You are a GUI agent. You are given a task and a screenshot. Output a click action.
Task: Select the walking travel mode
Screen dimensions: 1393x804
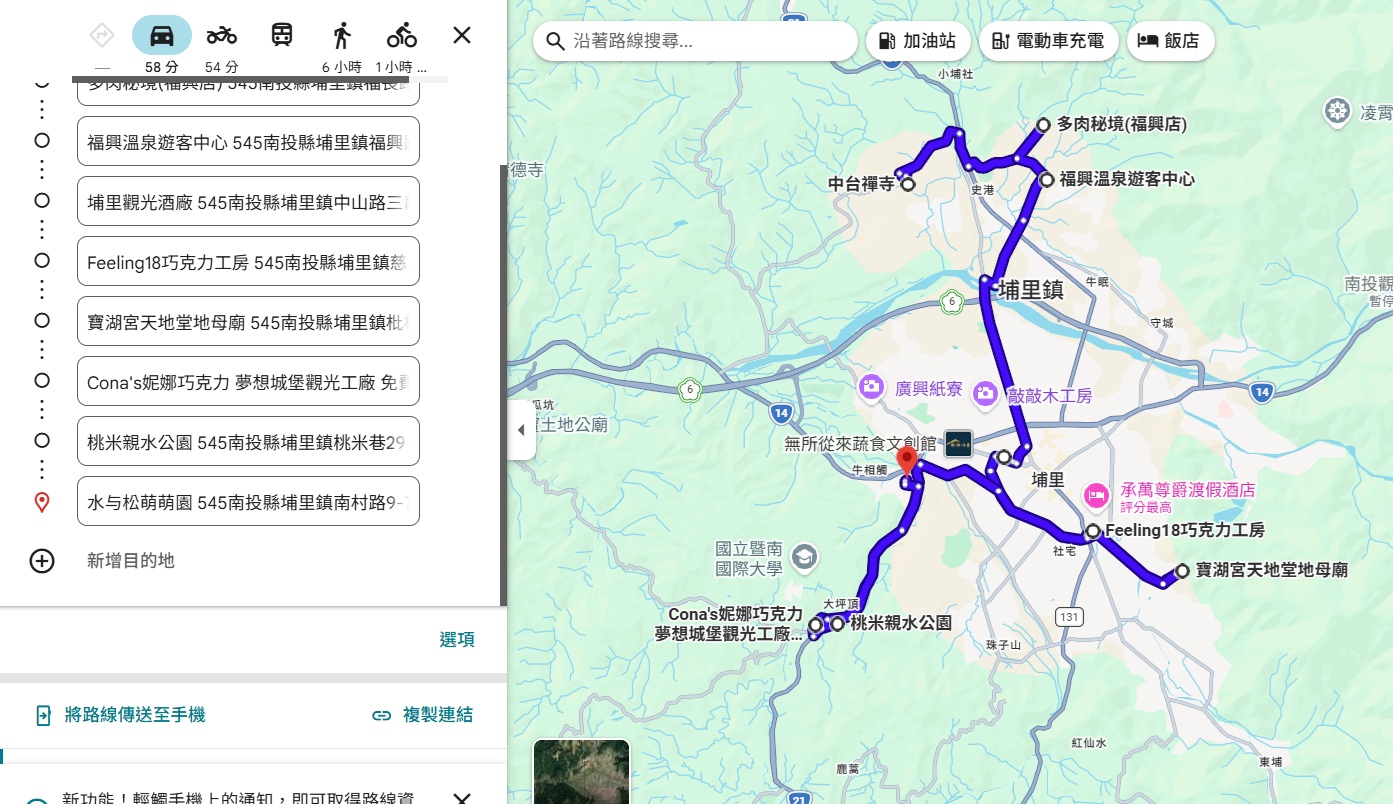(x=342, y=37)
